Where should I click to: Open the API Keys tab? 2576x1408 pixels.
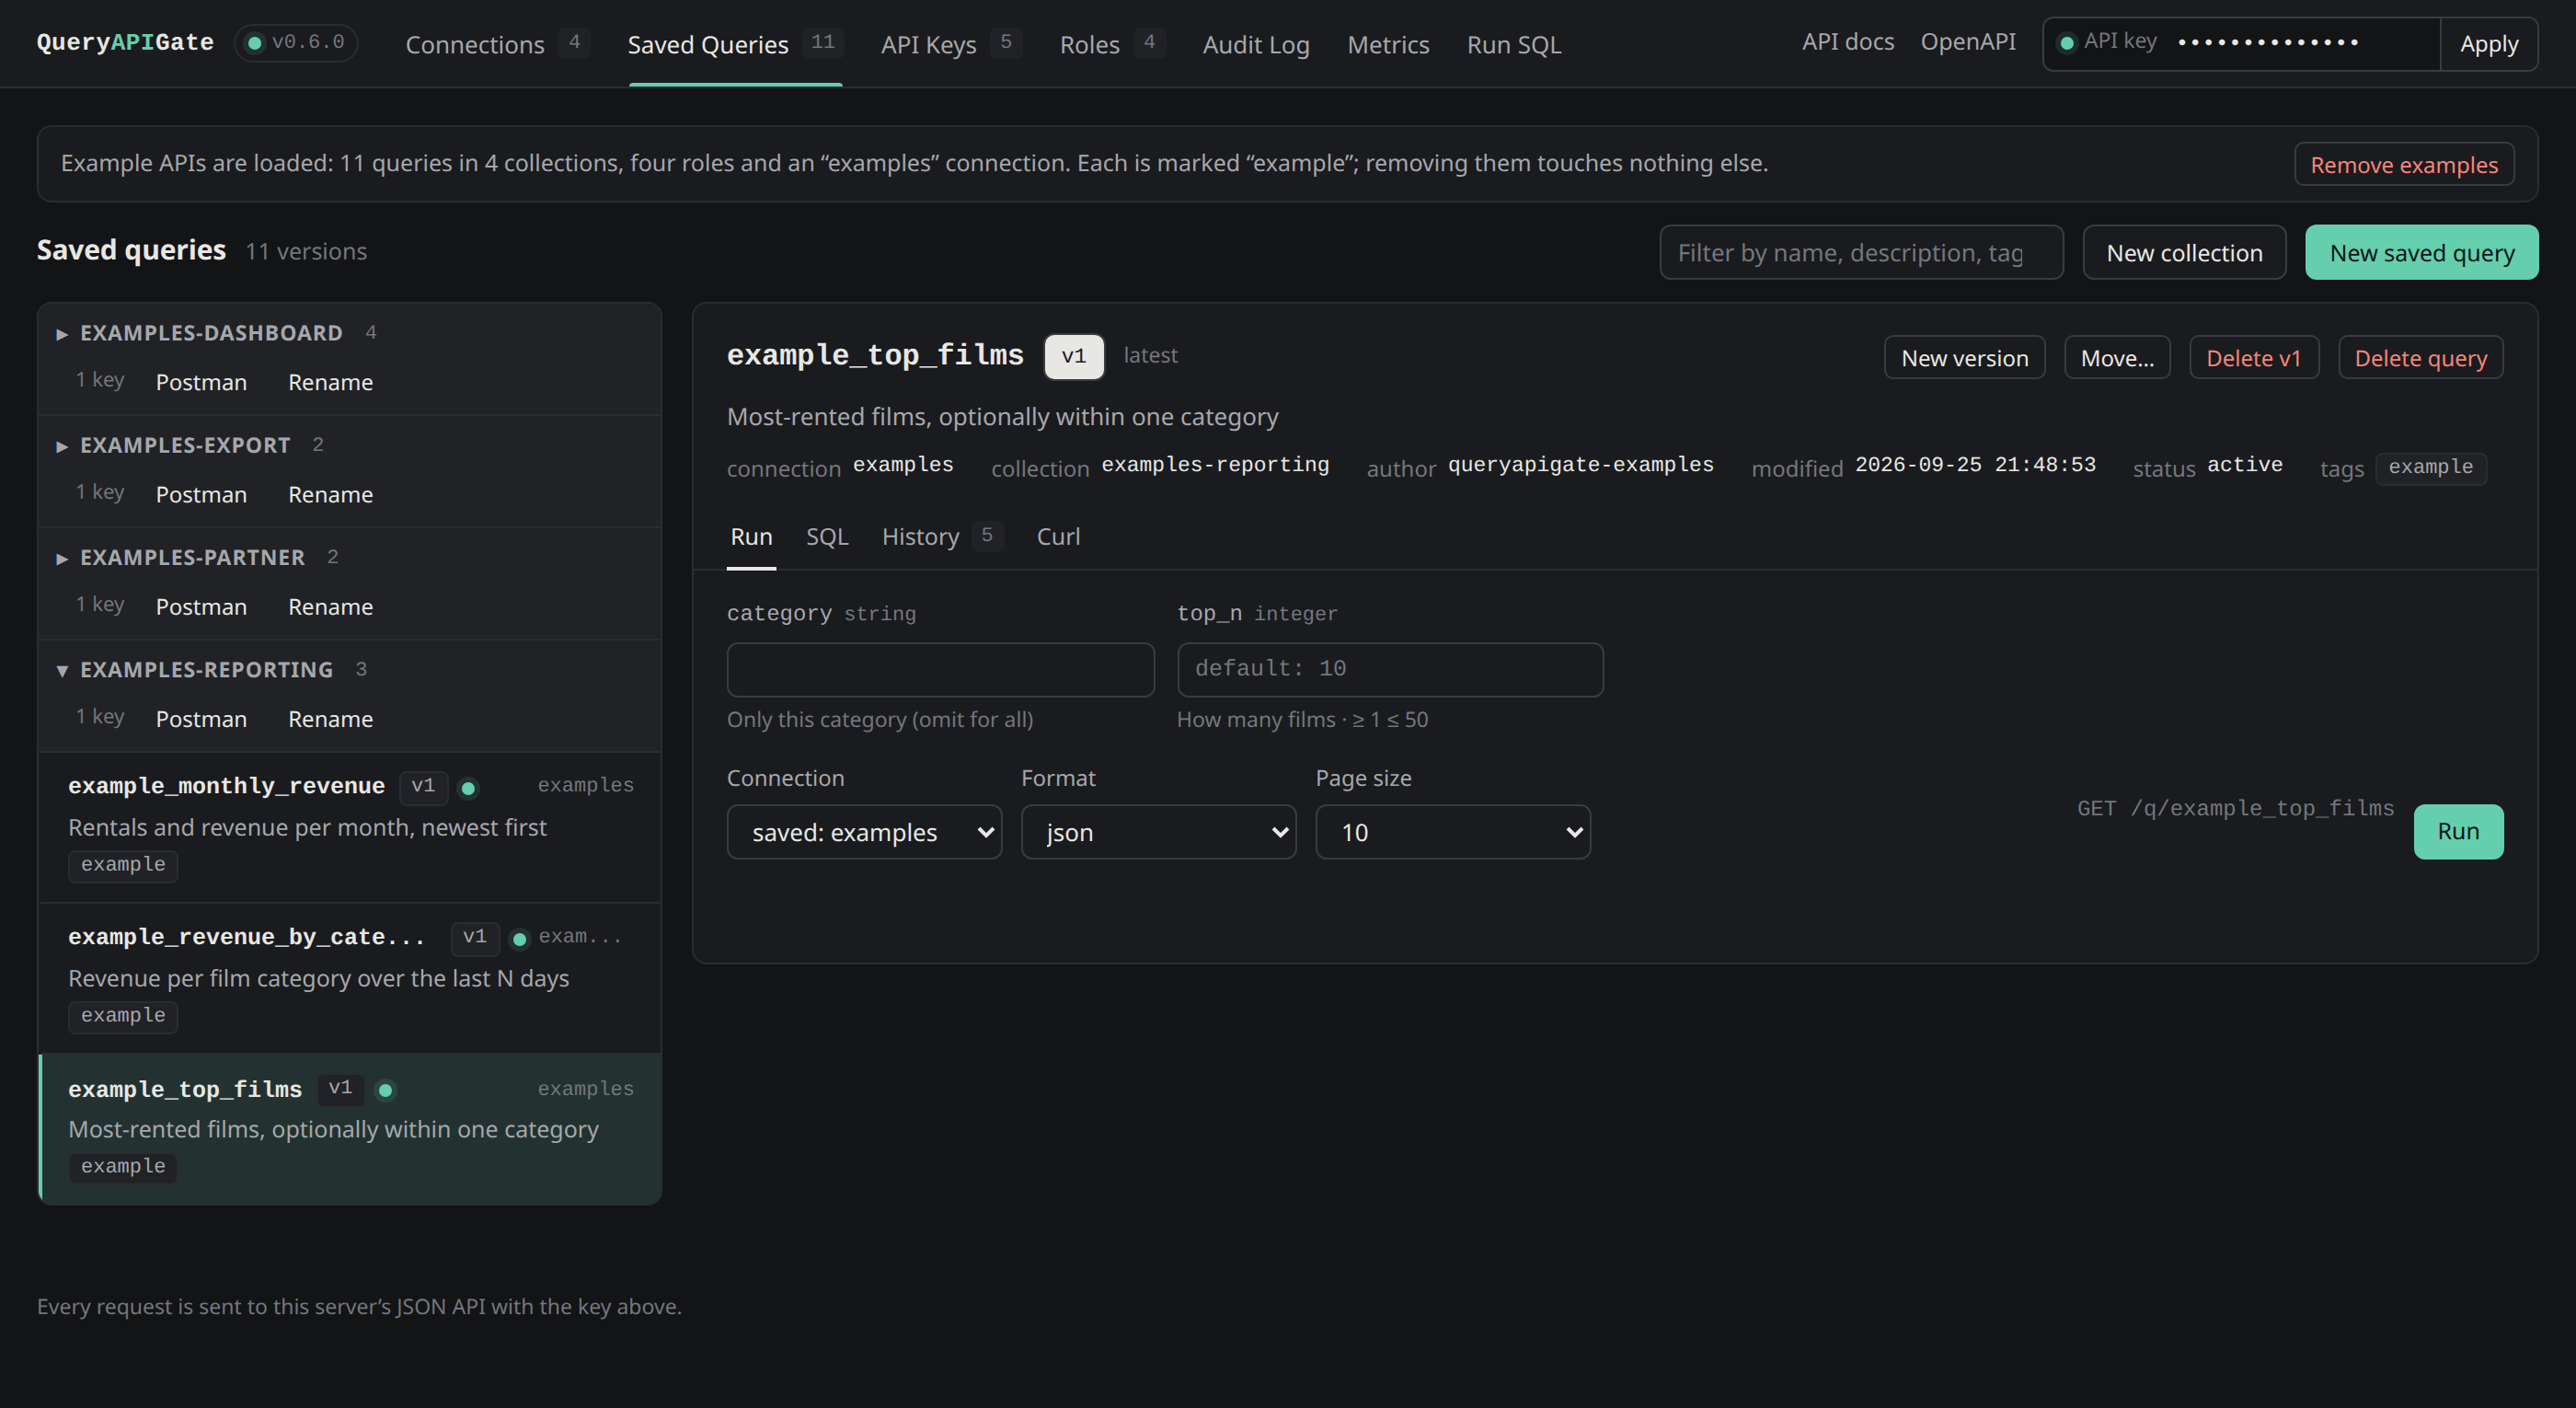pos(950,44)
